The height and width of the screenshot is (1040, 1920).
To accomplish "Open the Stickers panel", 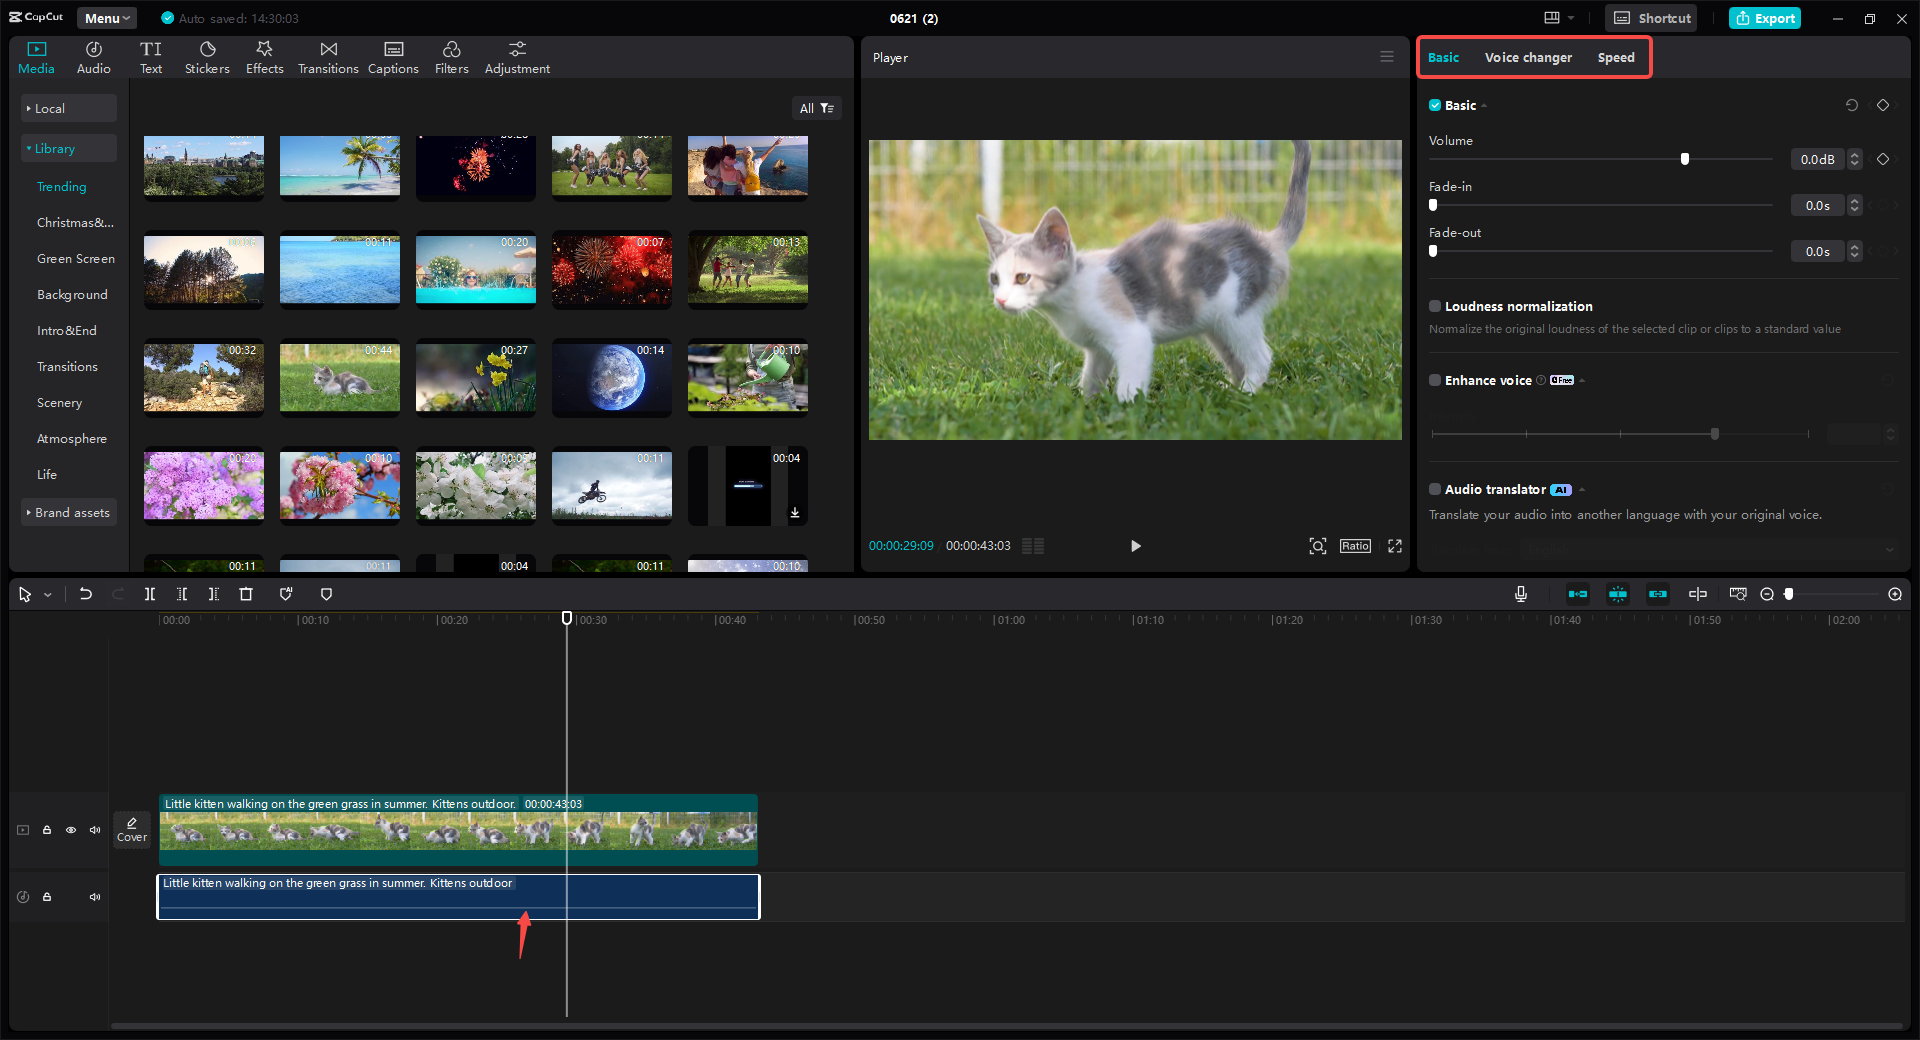I will [207, 58].
